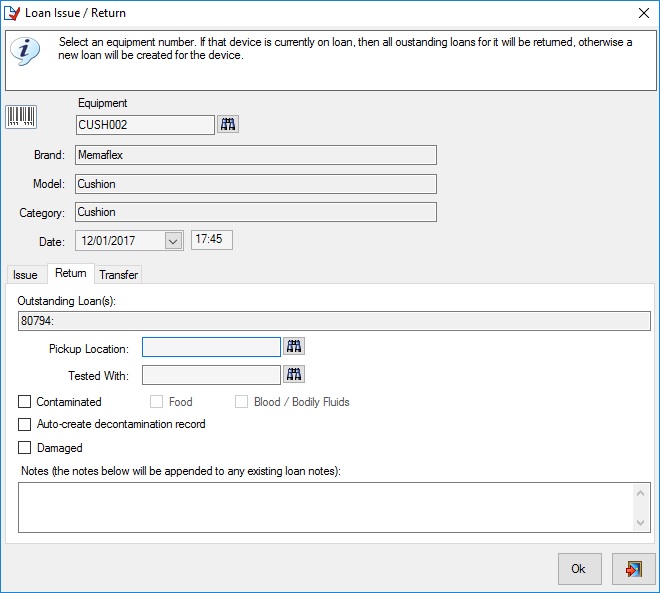Click the blue info bubble icon

point(25,51)
